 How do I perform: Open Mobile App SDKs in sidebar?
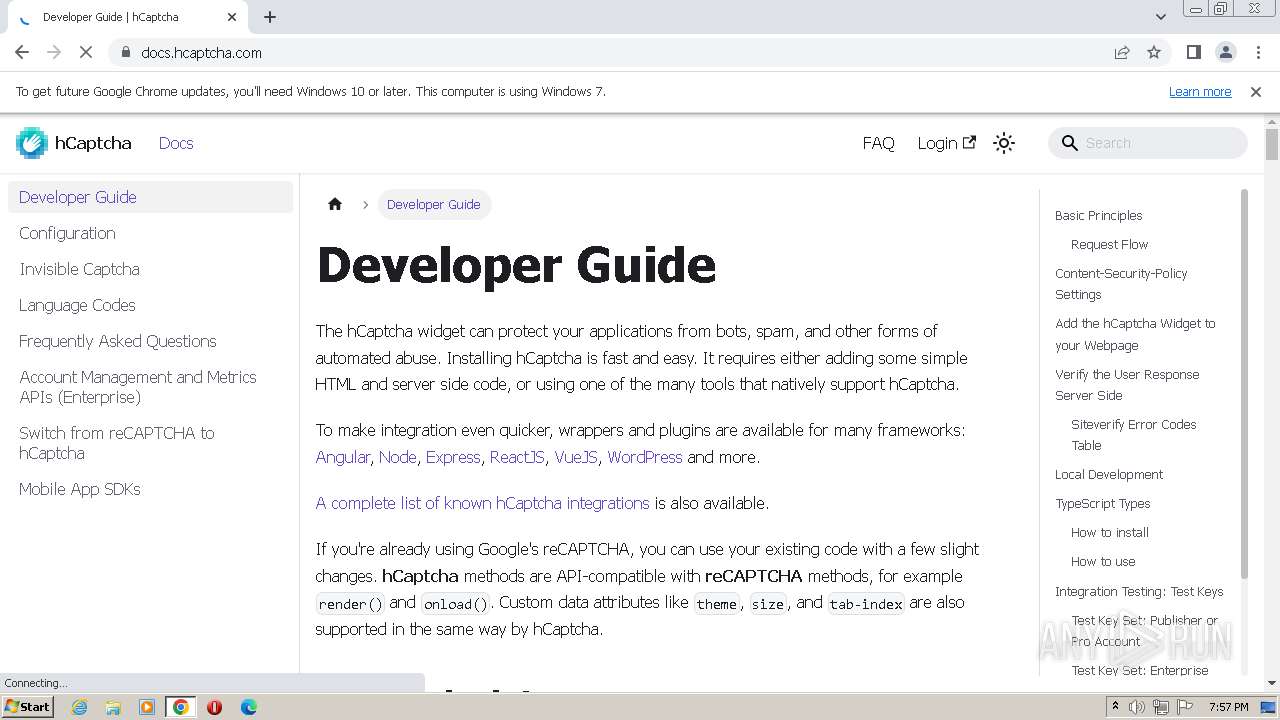[150, 489]
